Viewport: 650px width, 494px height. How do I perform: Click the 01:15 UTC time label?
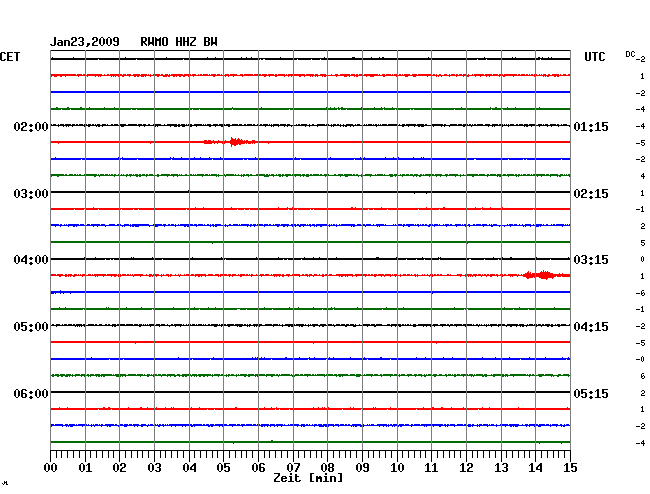point(591,126)
